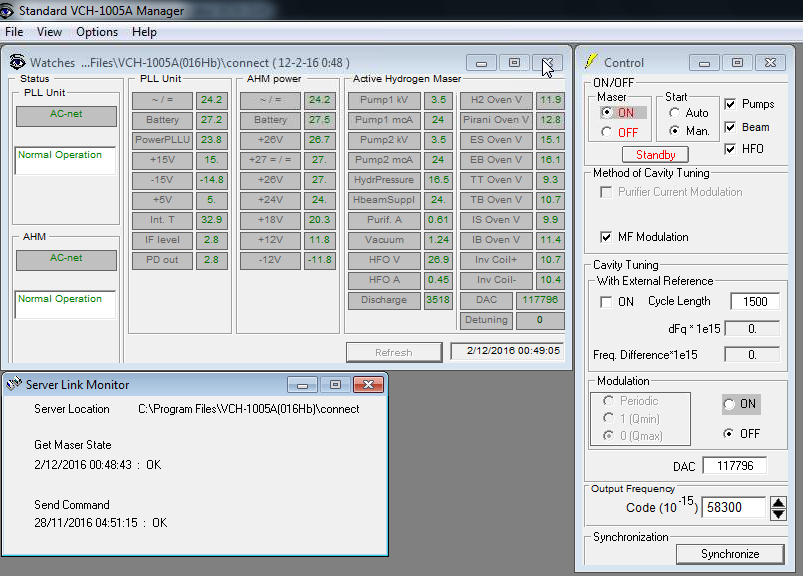Decrease the Output Frequency code with down arrow
The image size is (803, 576).
point(779,514)
